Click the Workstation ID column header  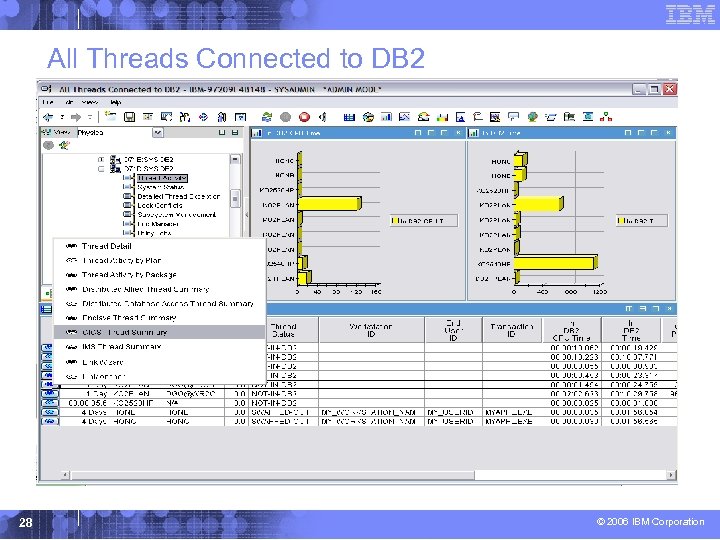point(371,330)
